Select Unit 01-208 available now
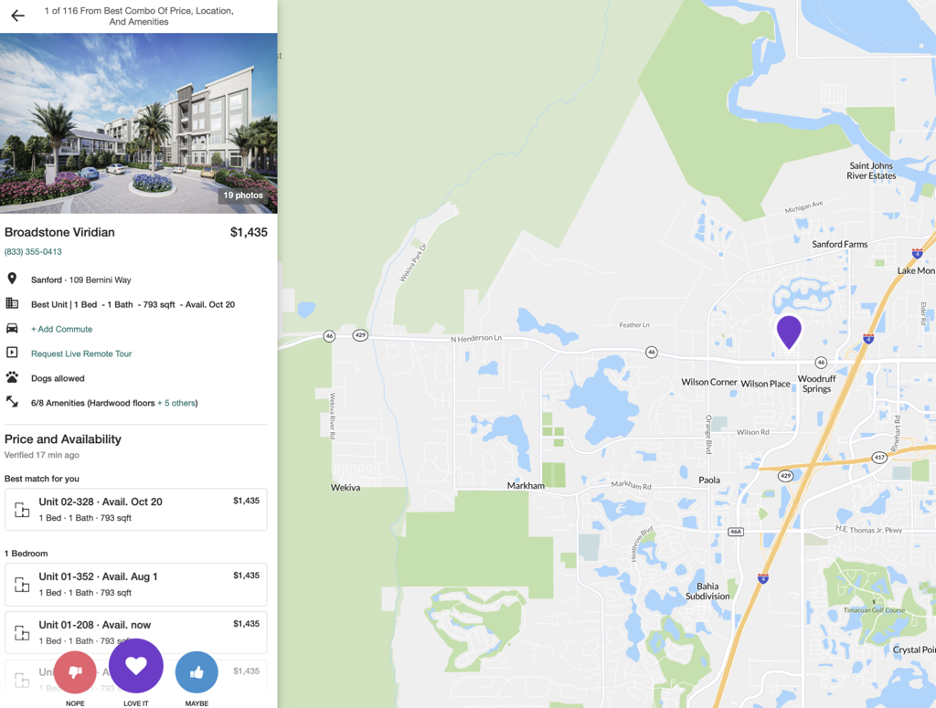The height and width of the screenshot is (708, 936). click(136, 632)
